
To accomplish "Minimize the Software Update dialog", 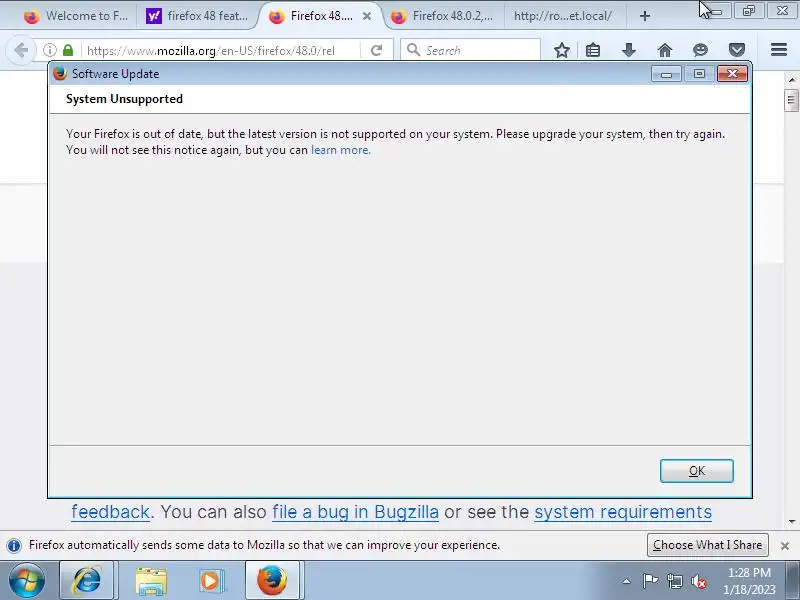I will [x=666, y=73].
